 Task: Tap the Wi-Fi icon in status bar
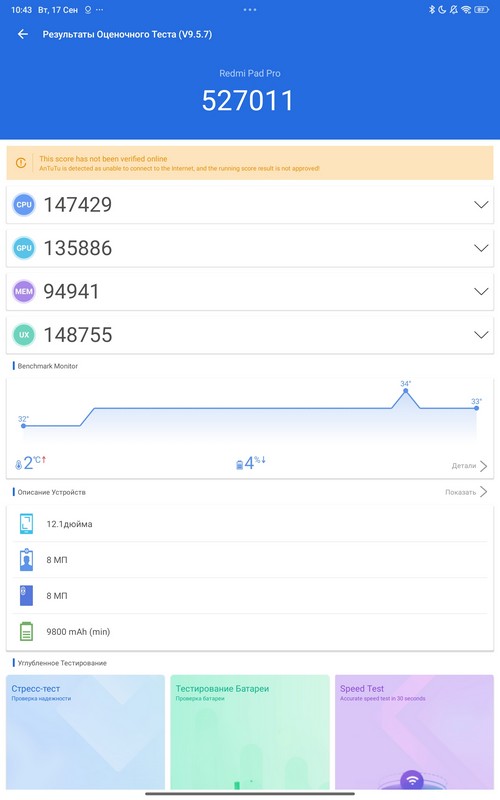(x=466, y=10)
